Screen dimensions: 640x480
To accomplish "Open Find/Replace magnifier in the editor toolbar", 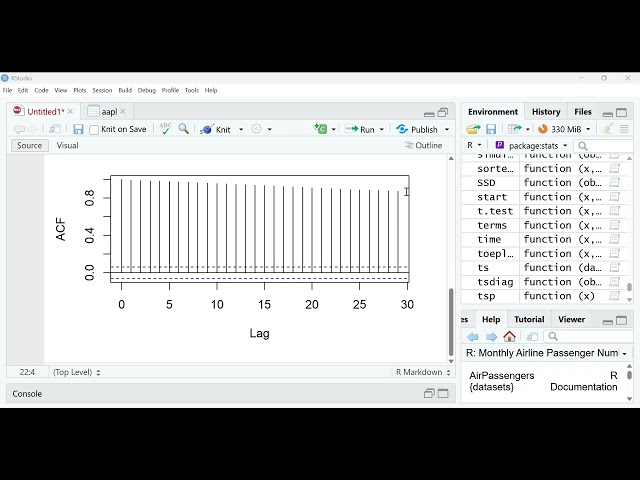I will [184, 129].
